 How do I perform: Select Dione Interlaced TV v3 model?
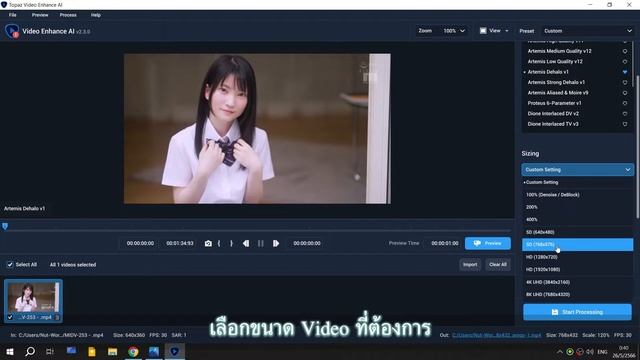(x=553, y=124)
